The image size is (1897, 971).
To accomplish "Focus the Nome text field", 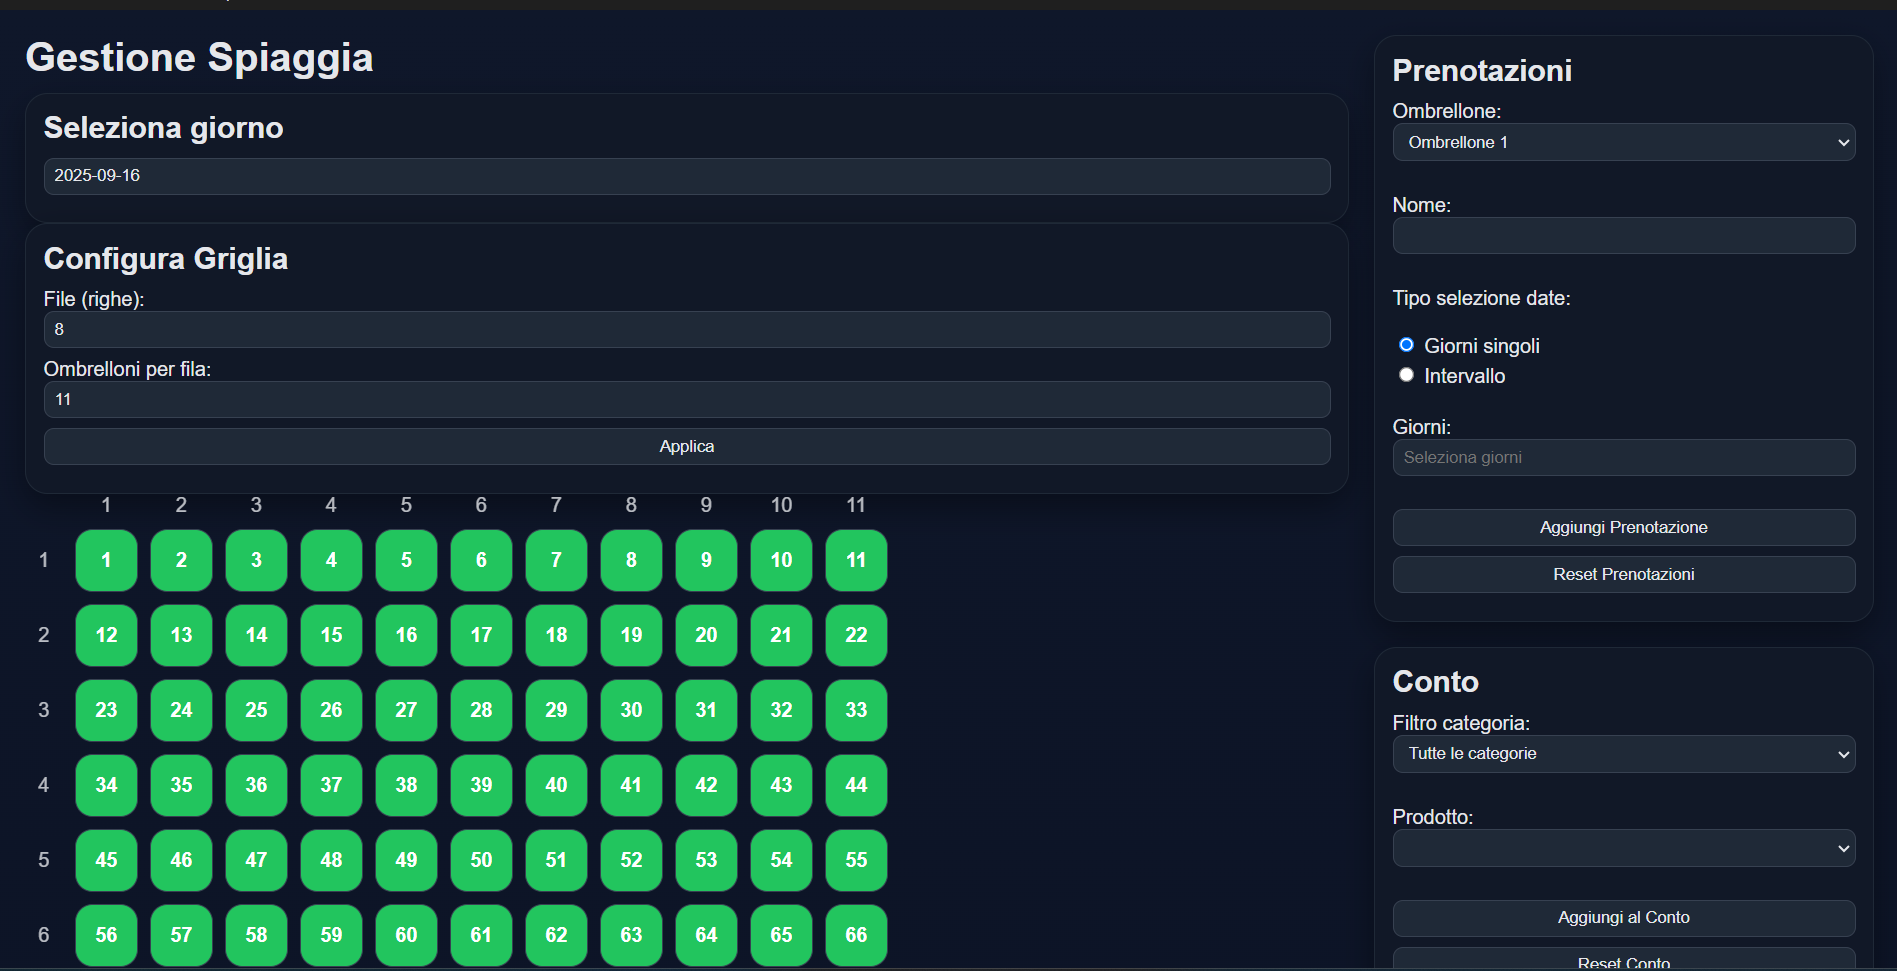I will pyautogui.click(x=1623, y=236).
